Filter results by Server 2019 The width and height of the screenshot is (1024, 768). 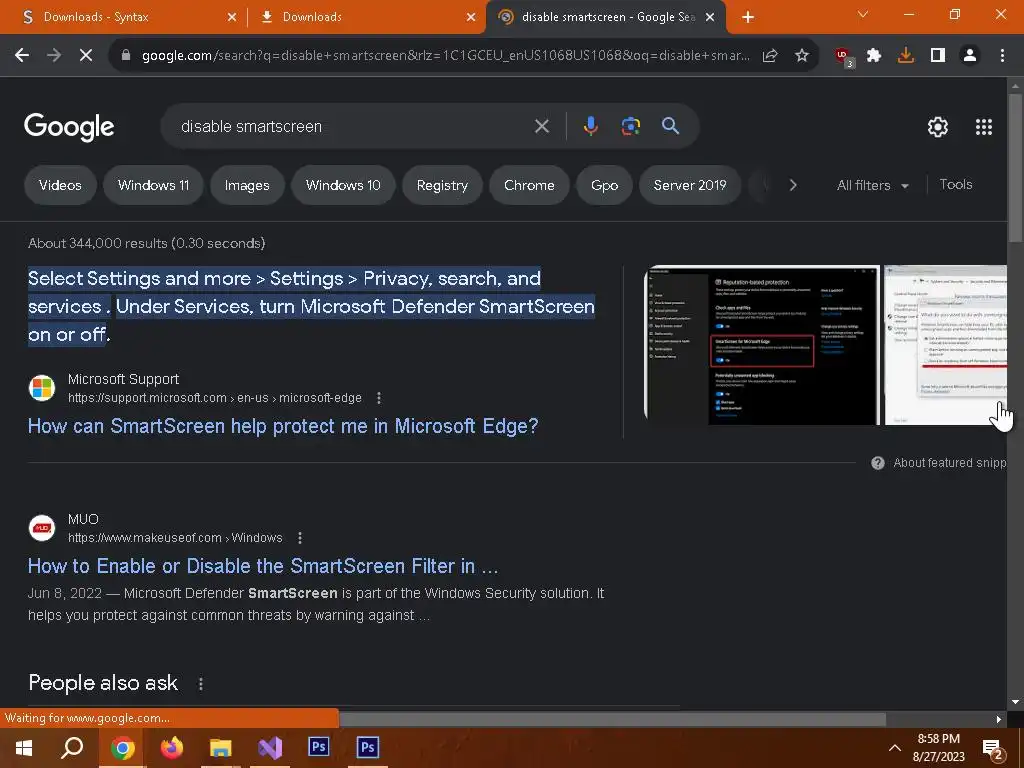pyautogui.click(x=690, y=185)
